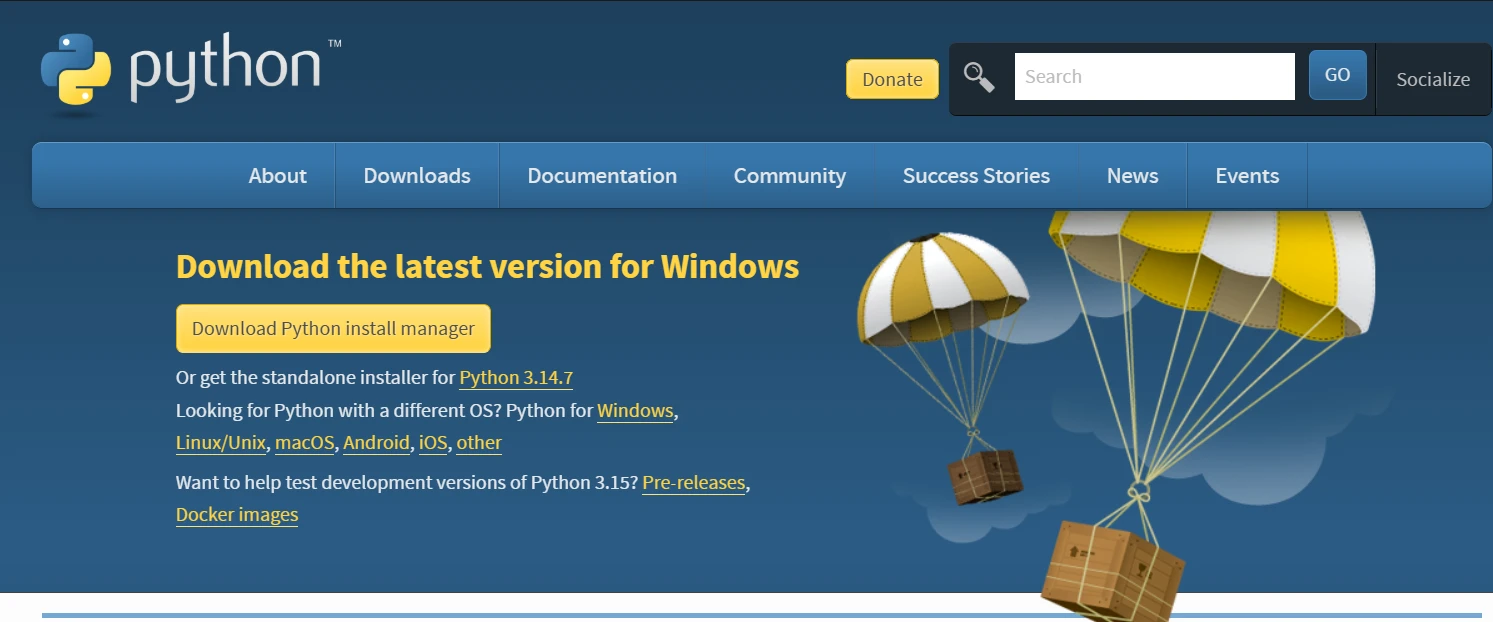Open the Success Stories menu item
The height and width of the screenshot is (622, 1493).
(976, 175)
